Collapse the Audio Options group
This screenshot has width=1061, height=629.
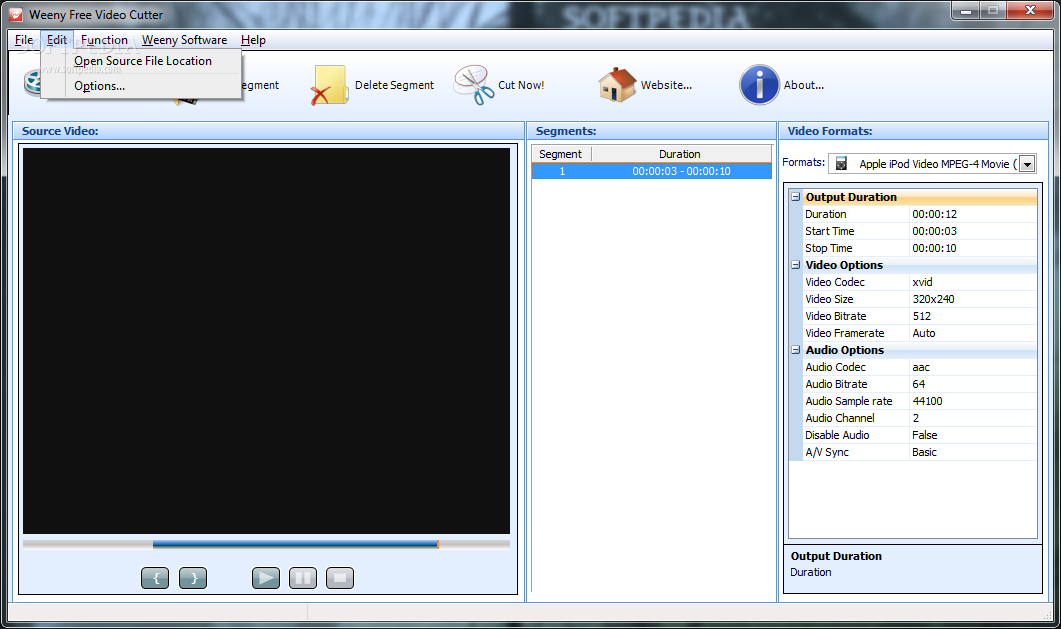tap(796, 350)
